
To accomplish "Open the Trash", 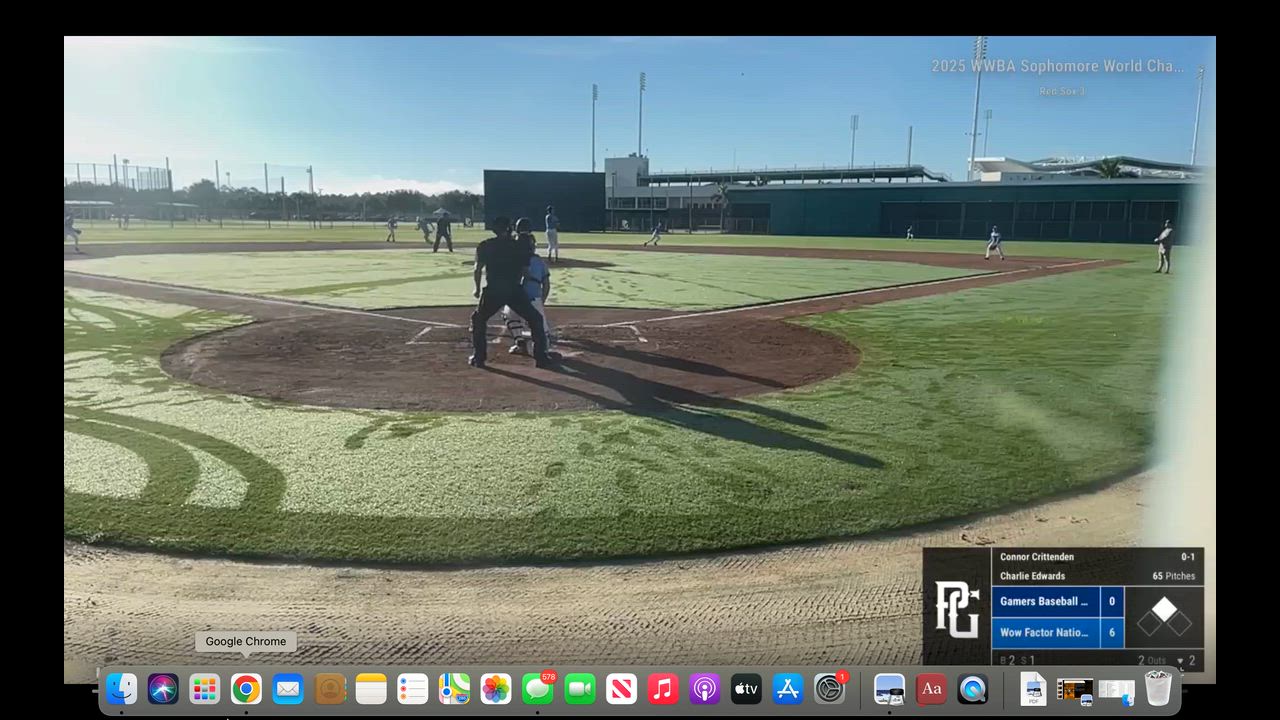I will click(x=1158, y=689).
